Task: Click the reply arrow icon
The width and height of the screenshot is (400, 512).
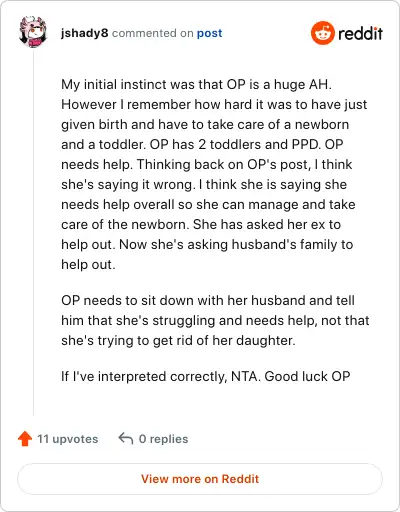Action: (126, 438)
